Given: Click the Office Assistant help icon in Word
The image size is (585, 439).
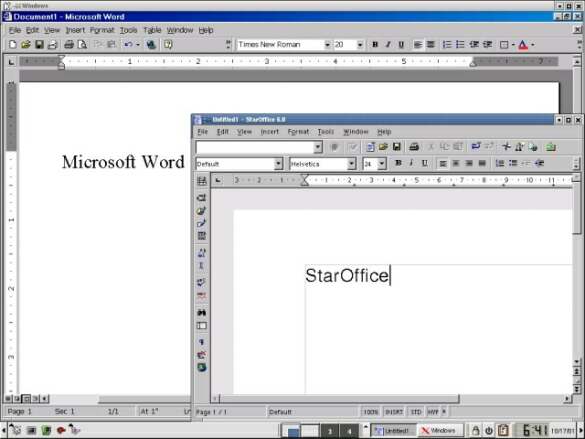Looking at the screenshot, I should 168,45.
